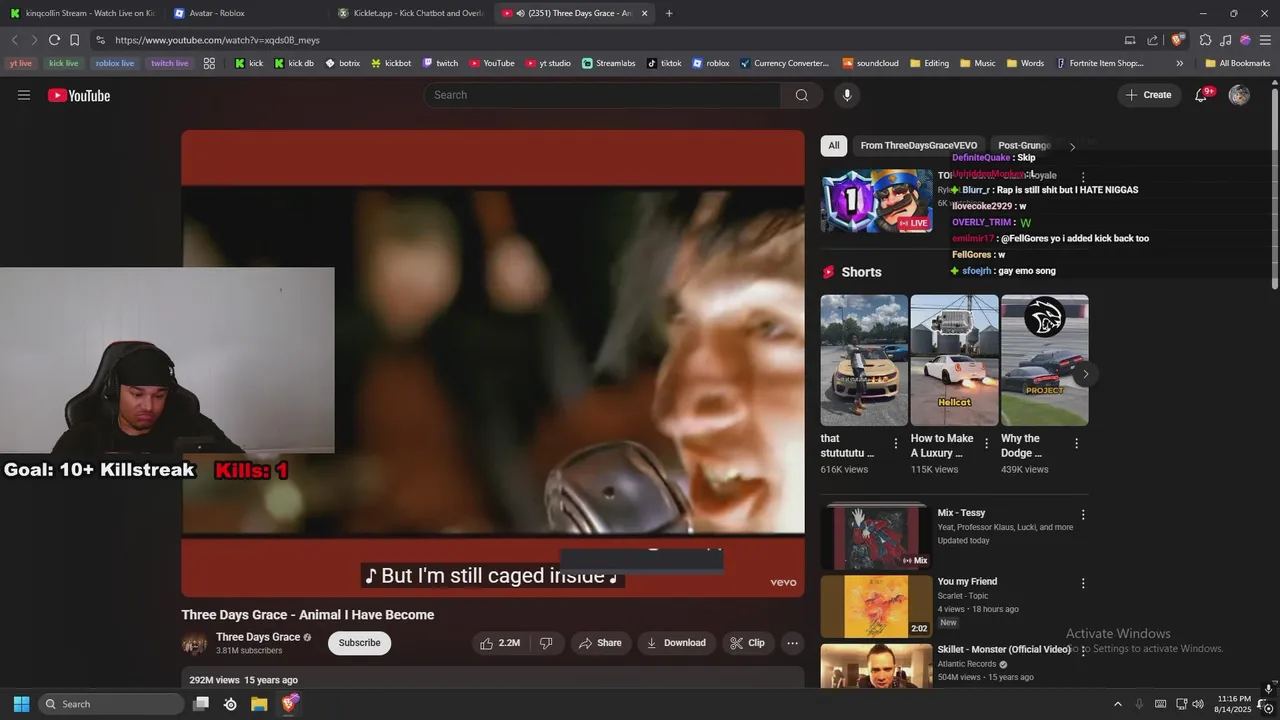Image resolution: width=1280 pixels, height=720 pixels.
Task: Open more actions ellipsis under video
Action: coord(792,643)
